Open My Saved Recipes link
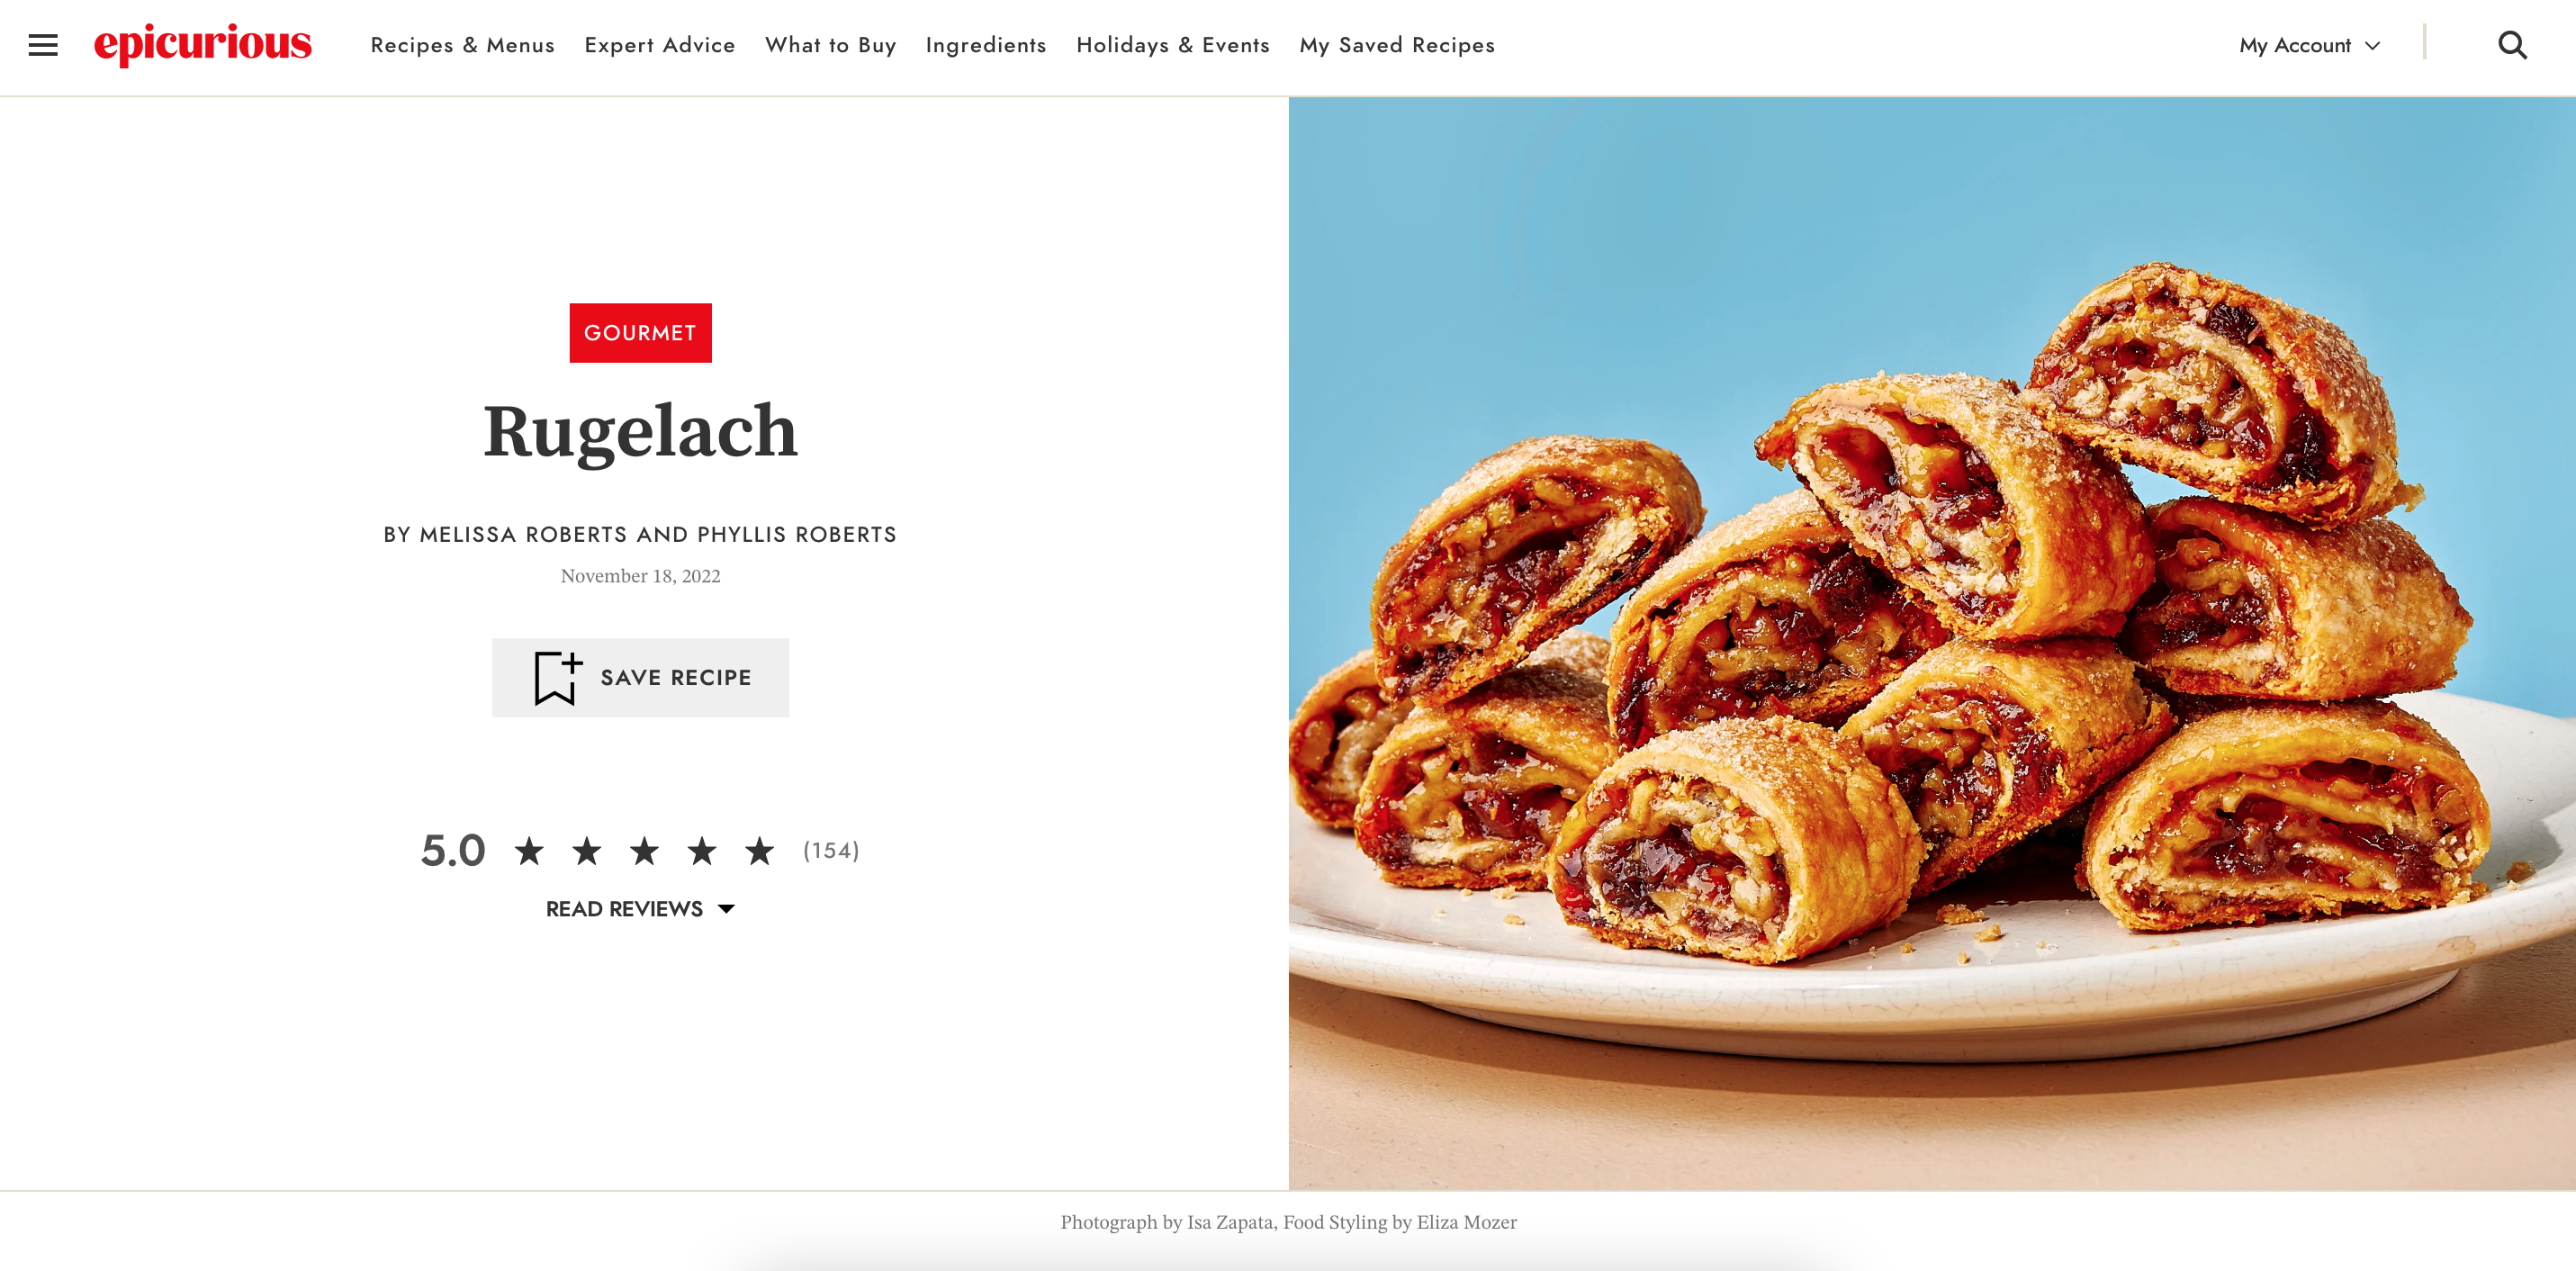The width and height of the screenshot is (2576, 1271). click(x=1397, y=45)
